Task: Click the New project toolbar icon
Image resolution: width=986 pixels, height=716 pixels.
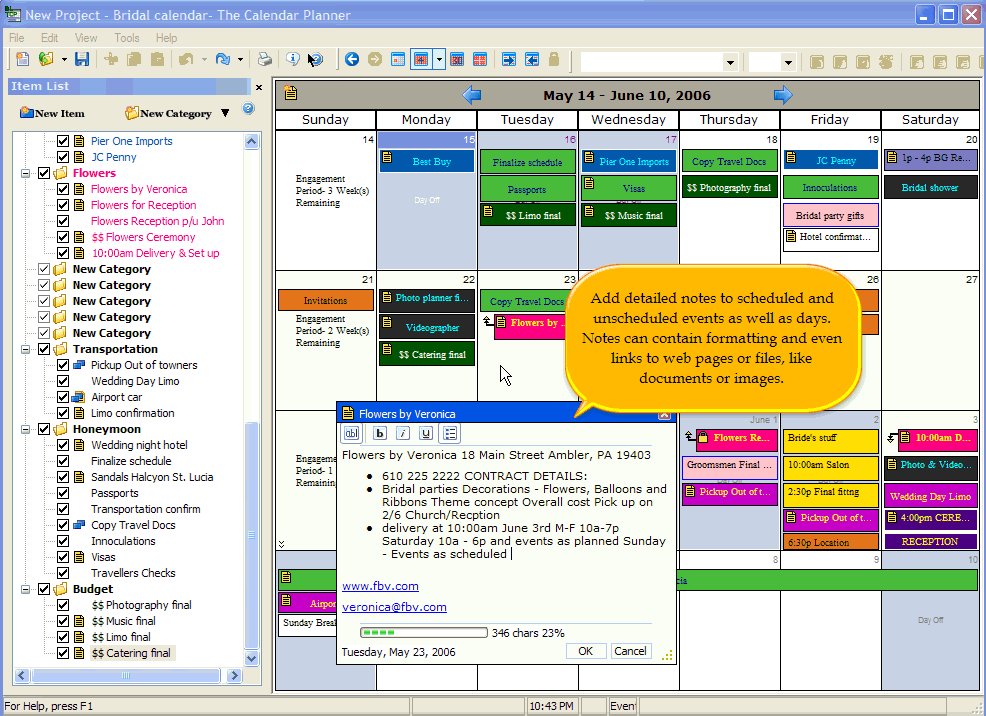Action: [x=23, y=60]
